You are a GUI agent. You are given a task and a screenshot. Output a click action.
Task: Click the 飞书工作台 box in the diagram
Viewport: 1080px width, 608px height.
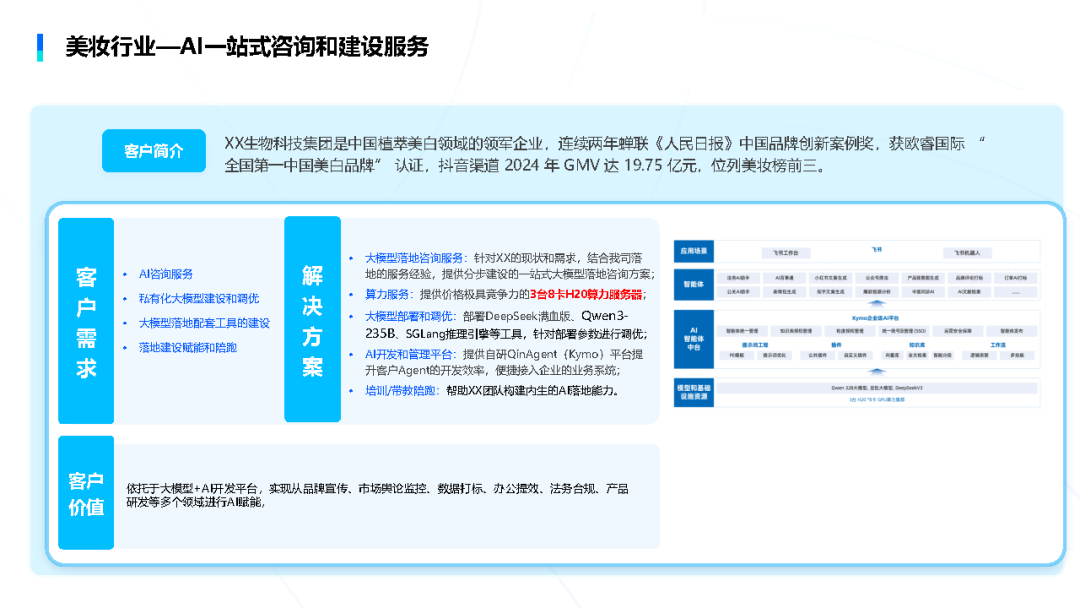click(x=786, y=253)
